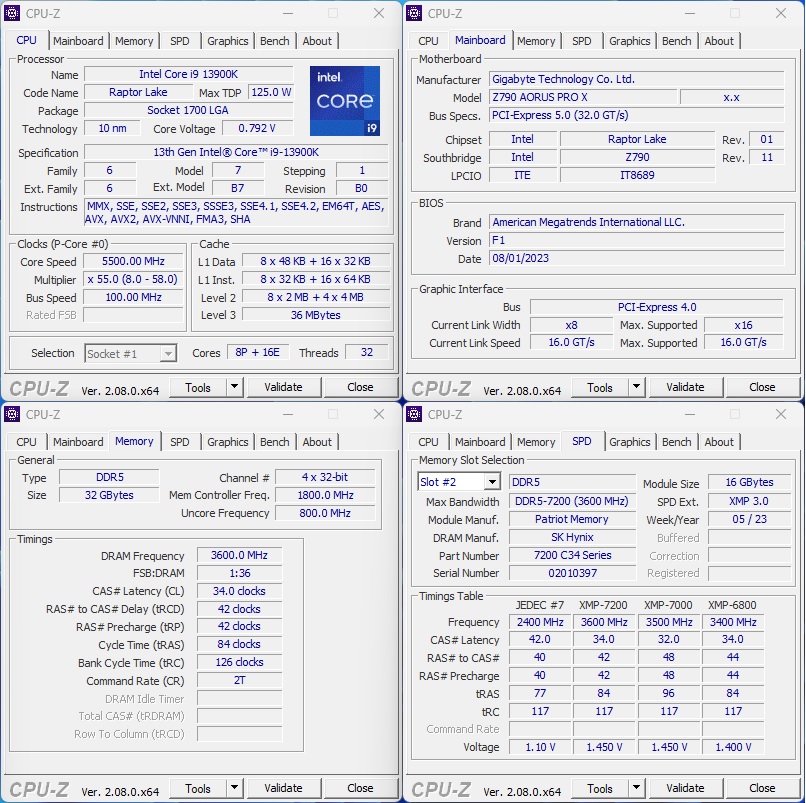Expand the Tools arrow in the Memory window

pos(234,788)
